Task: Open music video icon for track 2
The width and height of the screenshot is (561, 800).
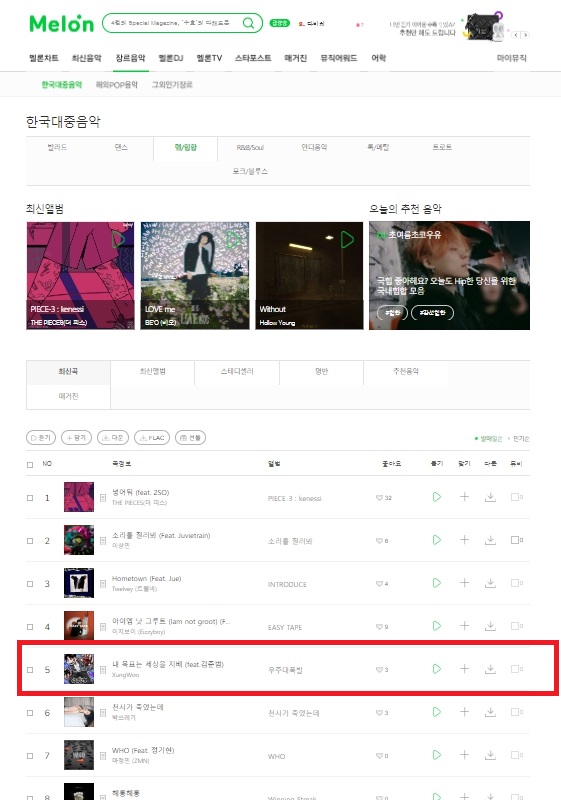Action: point(516,540)
